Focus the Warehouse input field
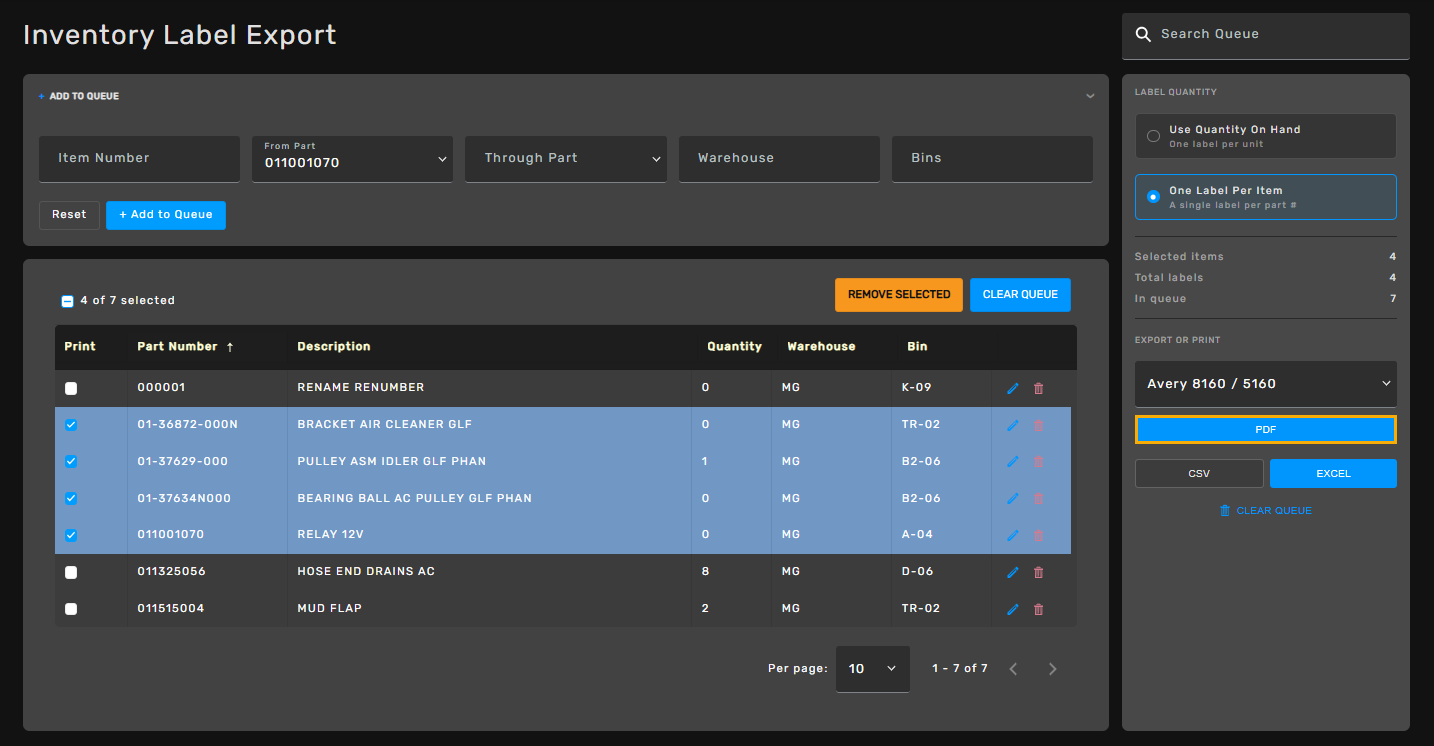Screen dimensions: 1434x746 779,159
